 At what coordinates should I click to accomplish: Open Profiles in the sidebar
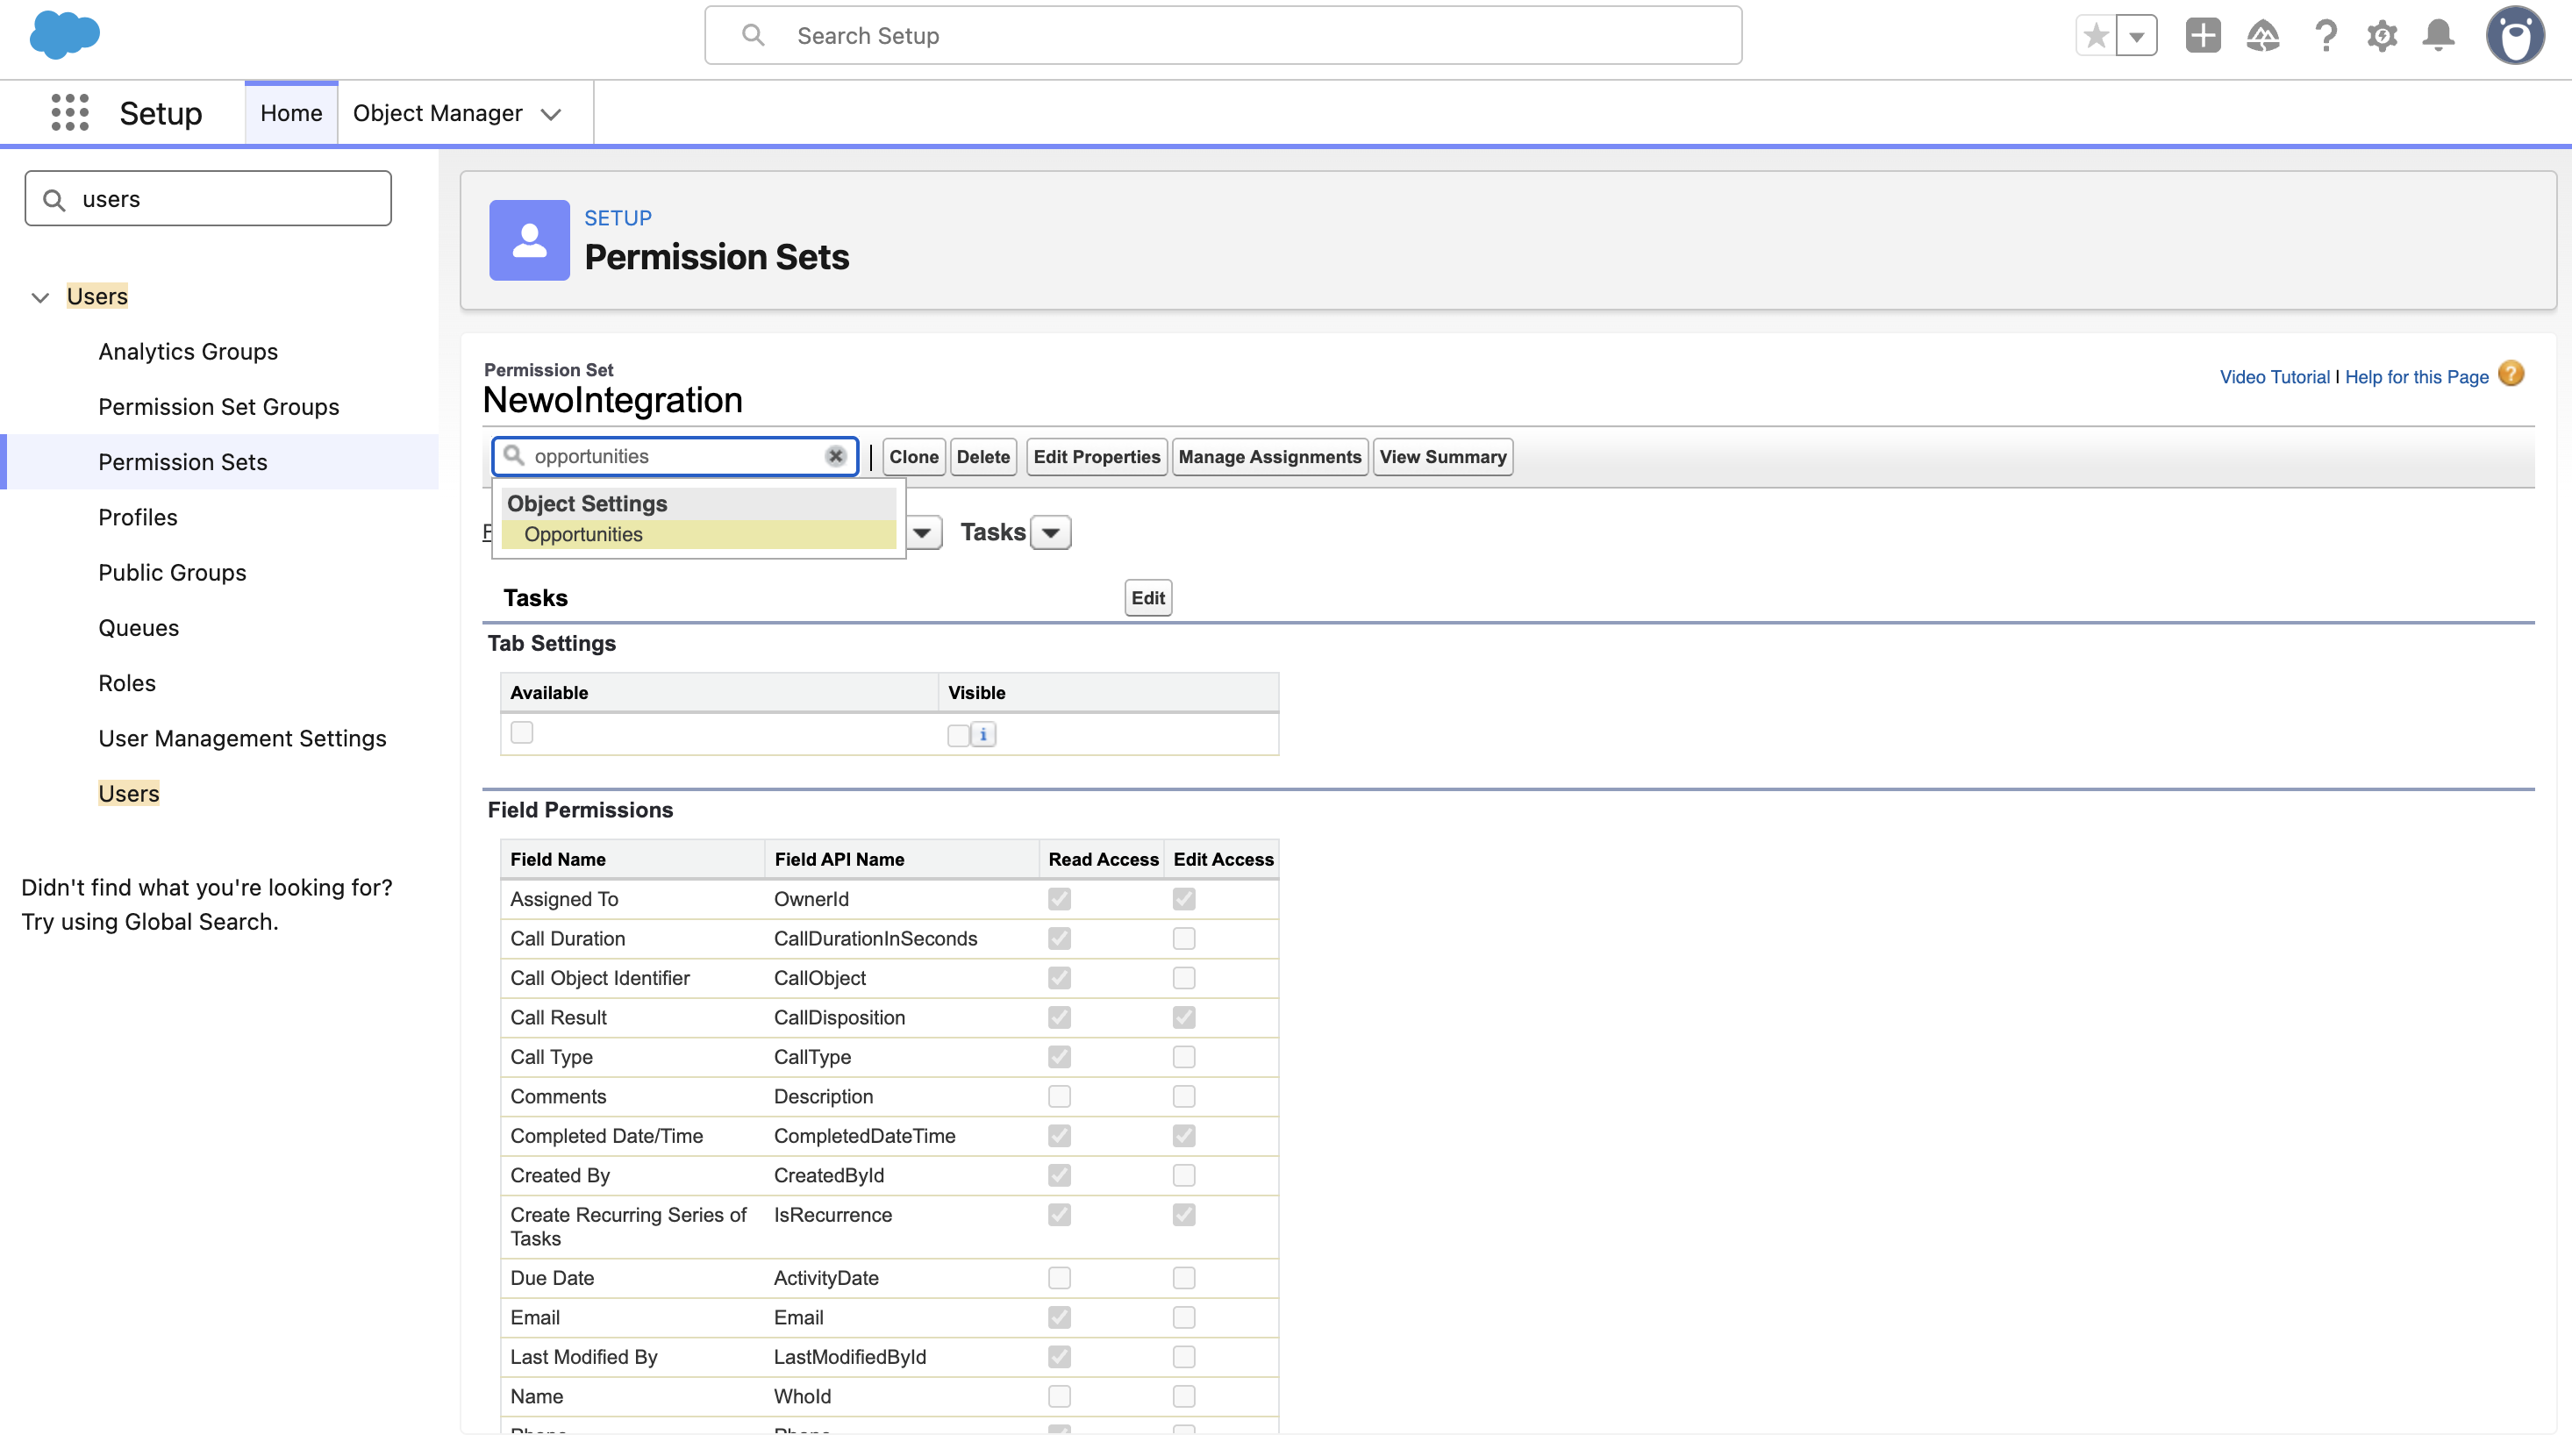tap(138, 517)
